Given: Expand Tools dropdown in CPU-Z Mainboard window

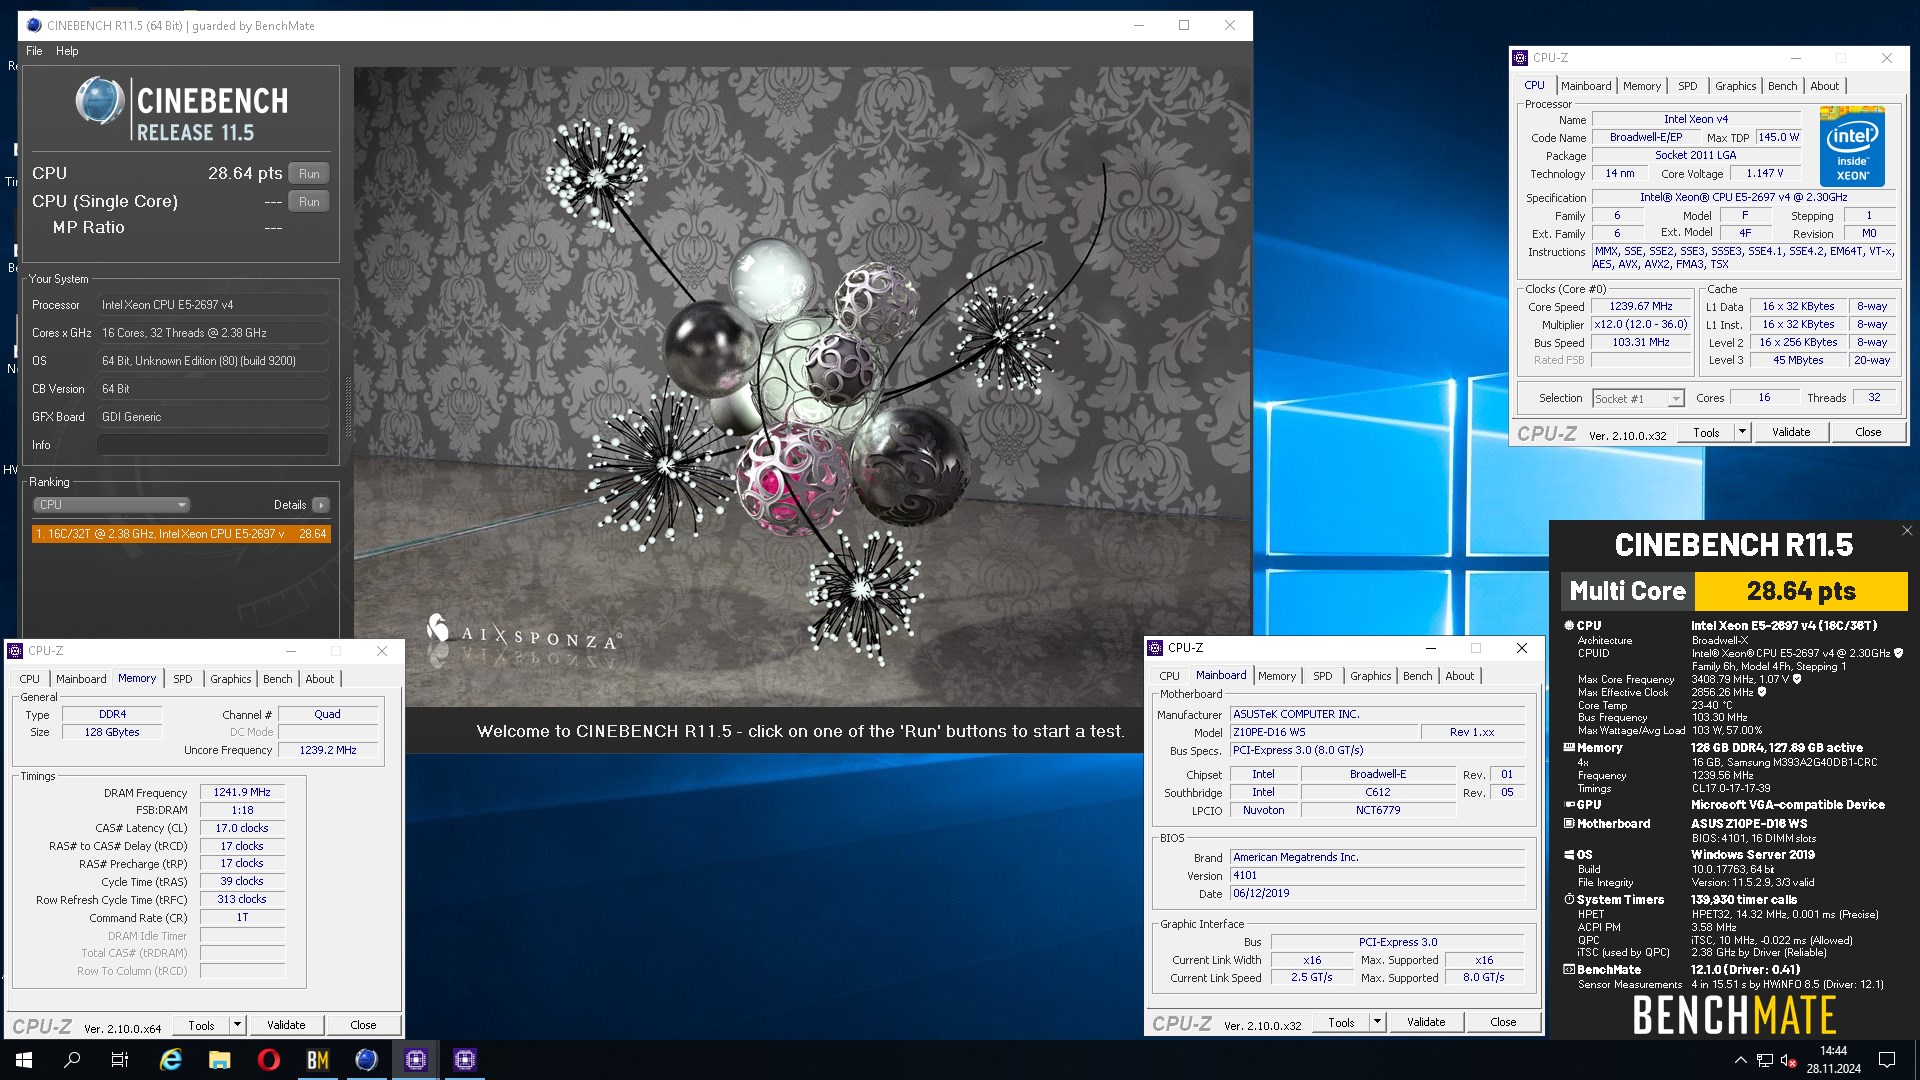Looking at the screenshot, I should pos(1377,1022).
